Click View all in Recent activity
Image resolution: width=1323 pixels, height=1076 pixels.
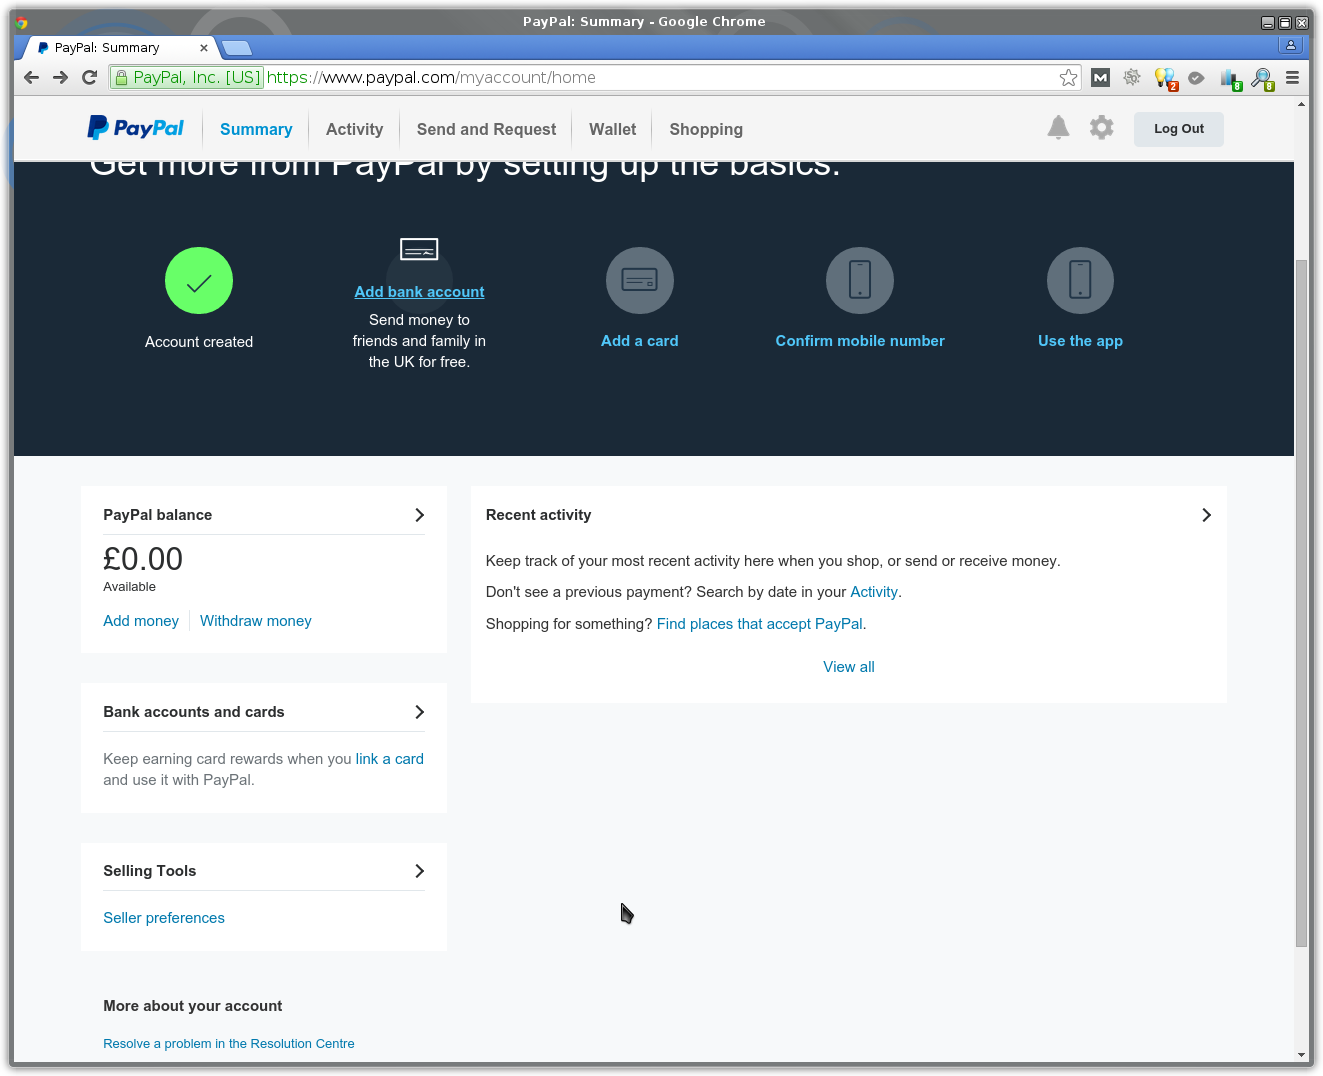pos(849,667)
